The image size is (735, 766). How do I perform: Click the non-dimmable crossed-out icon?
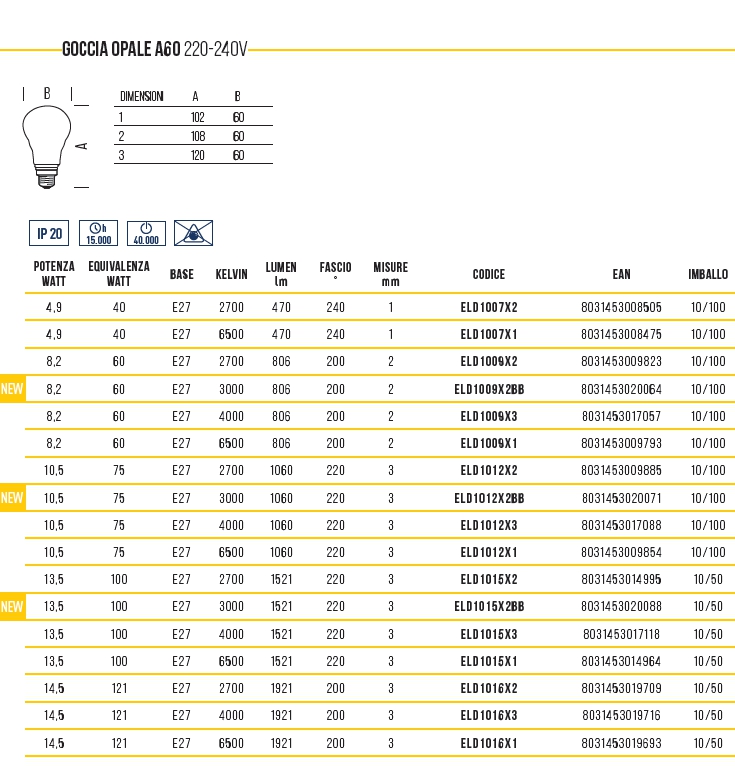(x=193, y=234)
